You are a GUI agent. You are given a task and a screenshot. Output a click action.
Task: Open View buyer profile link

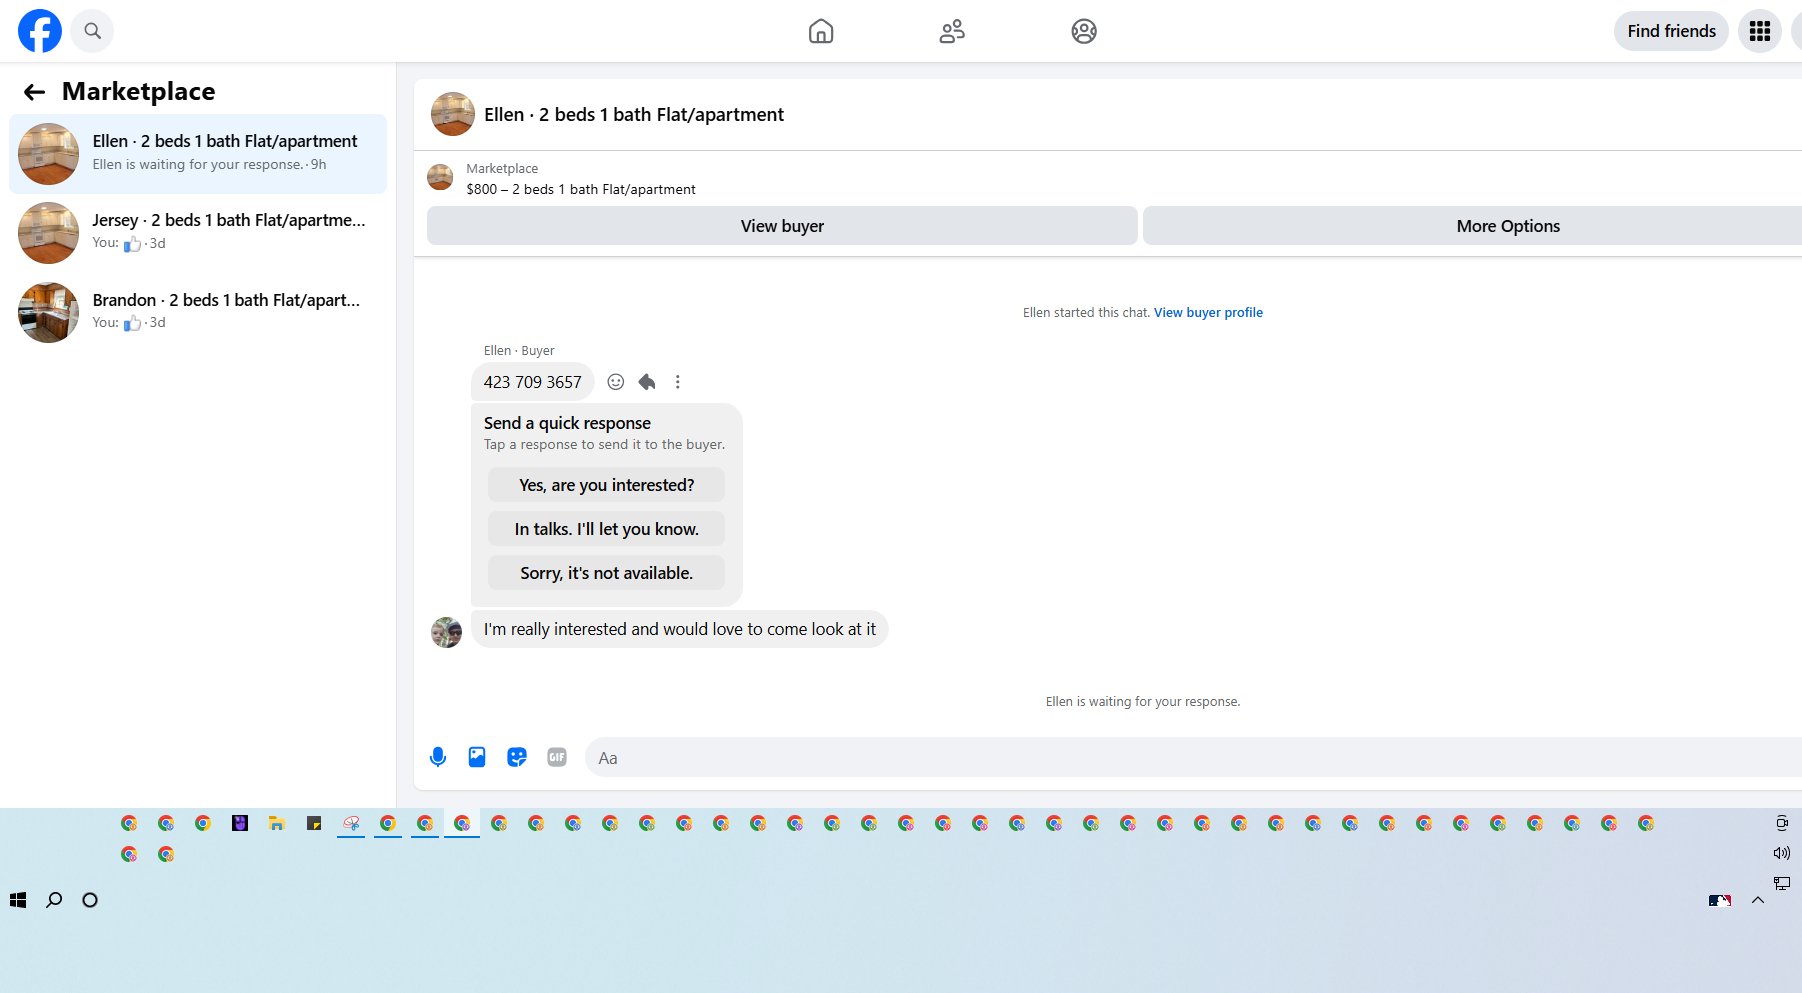click(x=1208, y=313)
